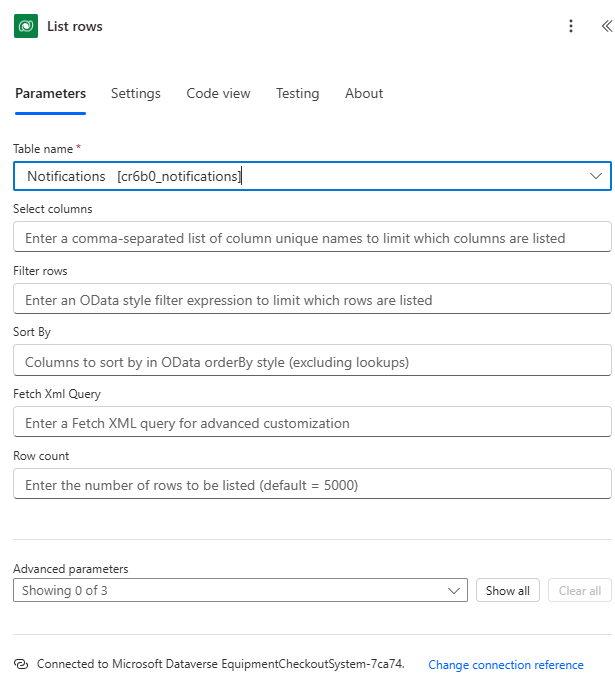Switch to the Parameters tab
Viewport: 615px width, 676px height.
click(x=50, y=93)
